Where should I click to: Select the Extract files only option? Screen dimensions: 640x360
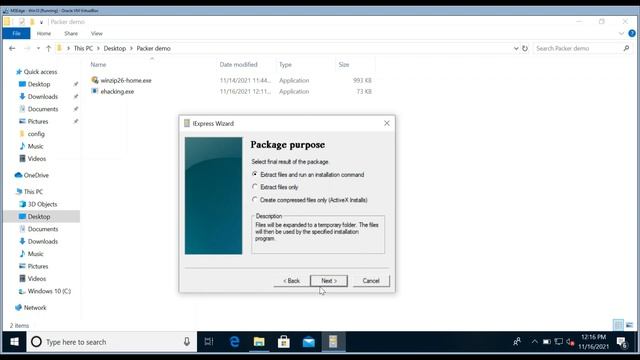point(276,187)
